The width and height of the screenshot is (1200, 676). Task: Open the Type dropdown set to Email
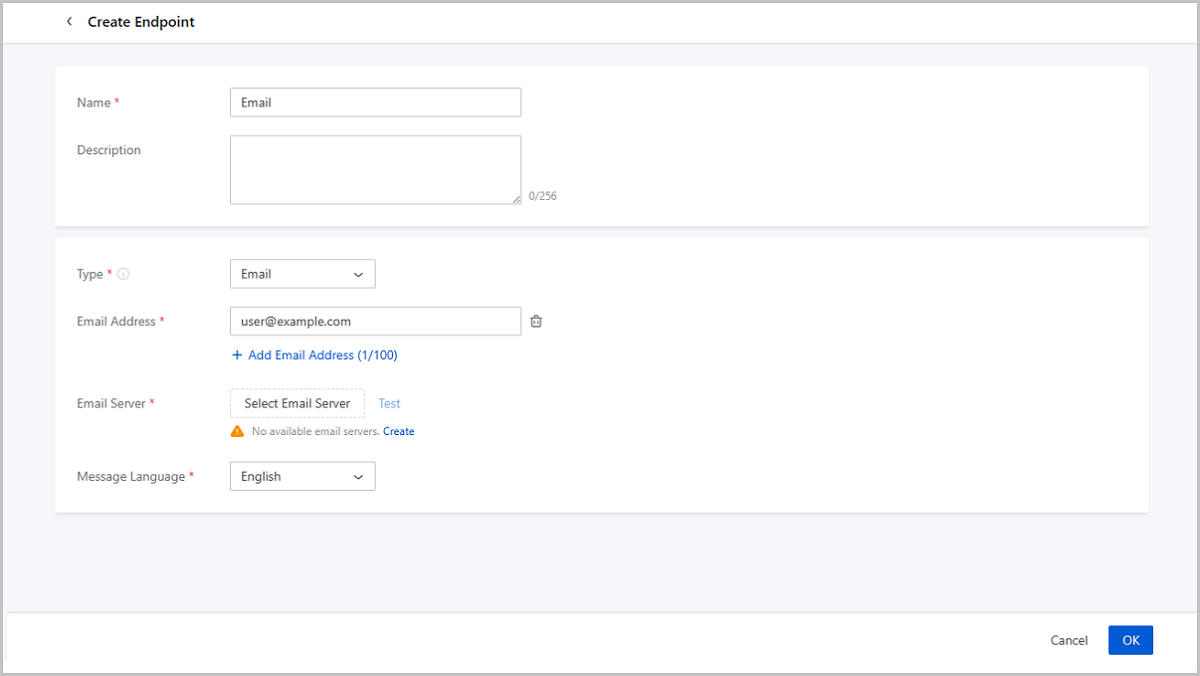pos(303,274)
